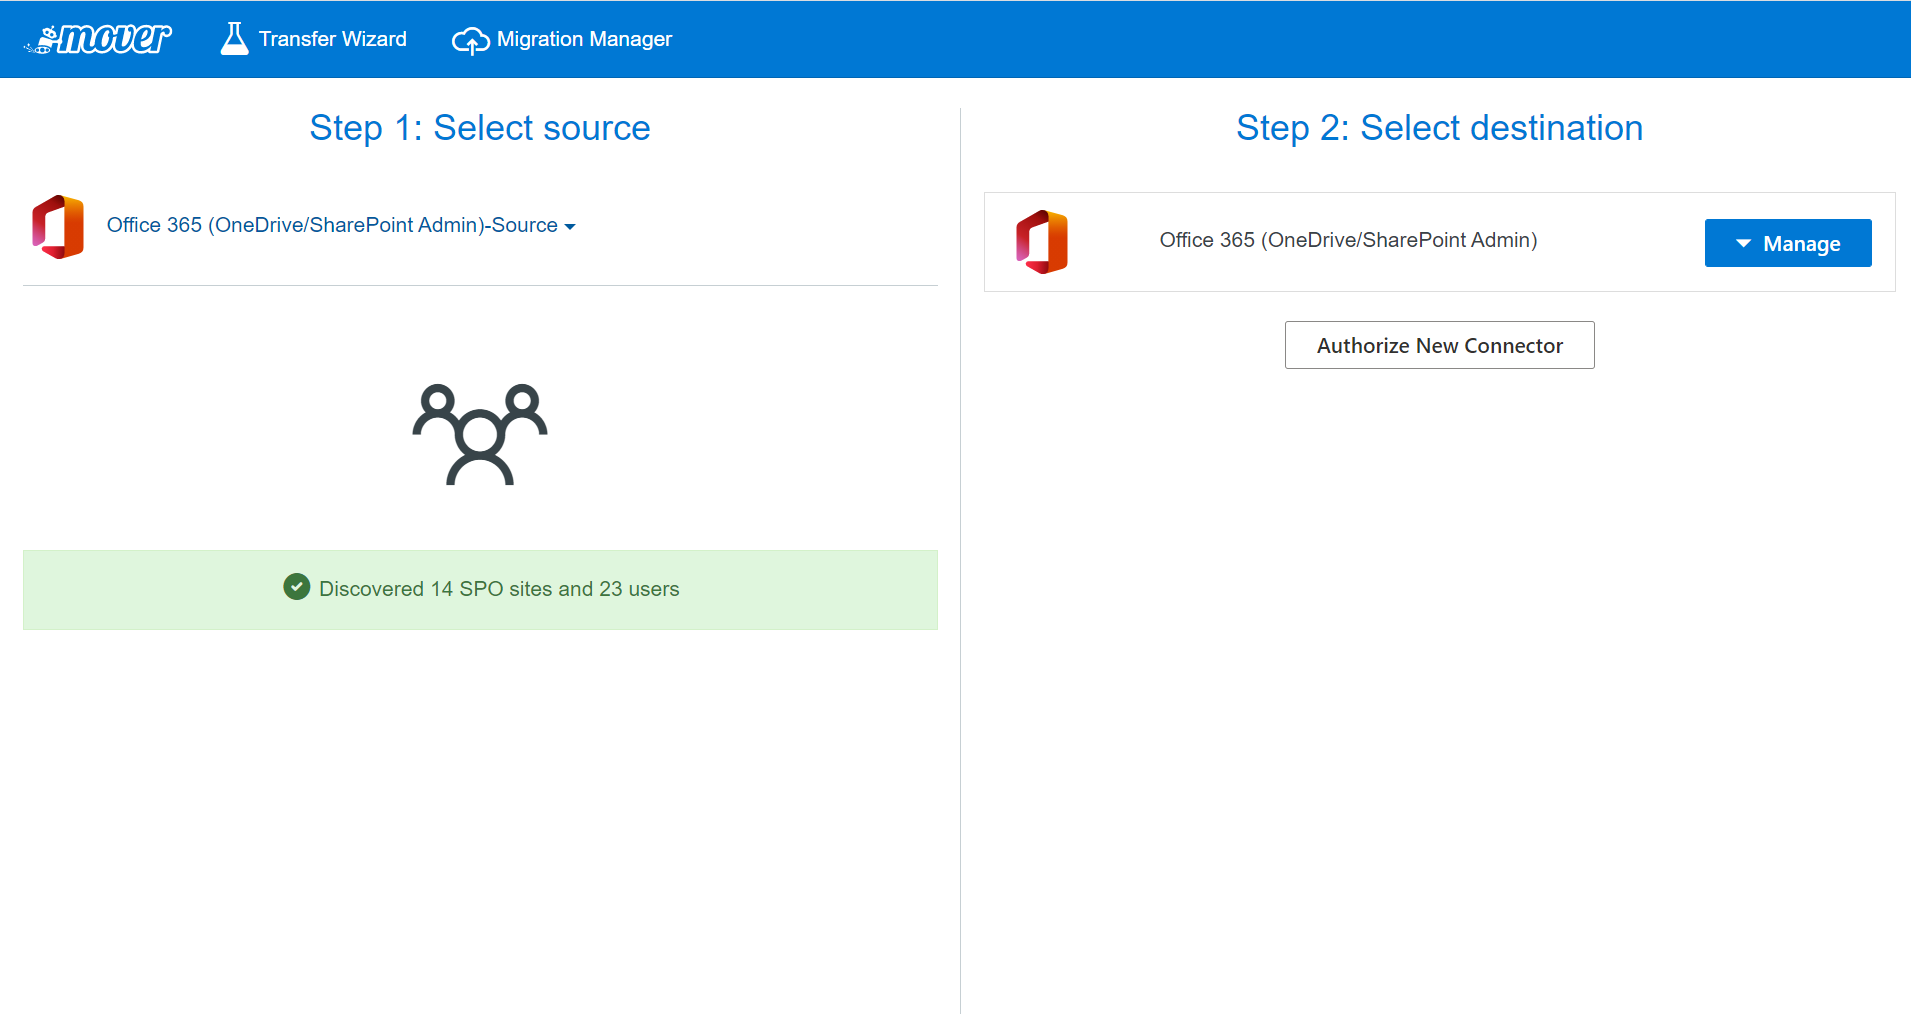Click the Transfer Wizard flask icon

click(x=234, y=39)
